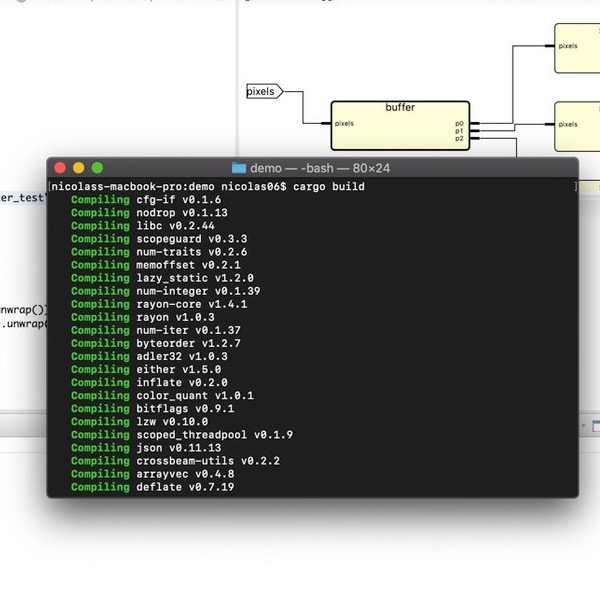
Task: Click the 'pixels' input port on buffer block
Action: coord(344,125)
